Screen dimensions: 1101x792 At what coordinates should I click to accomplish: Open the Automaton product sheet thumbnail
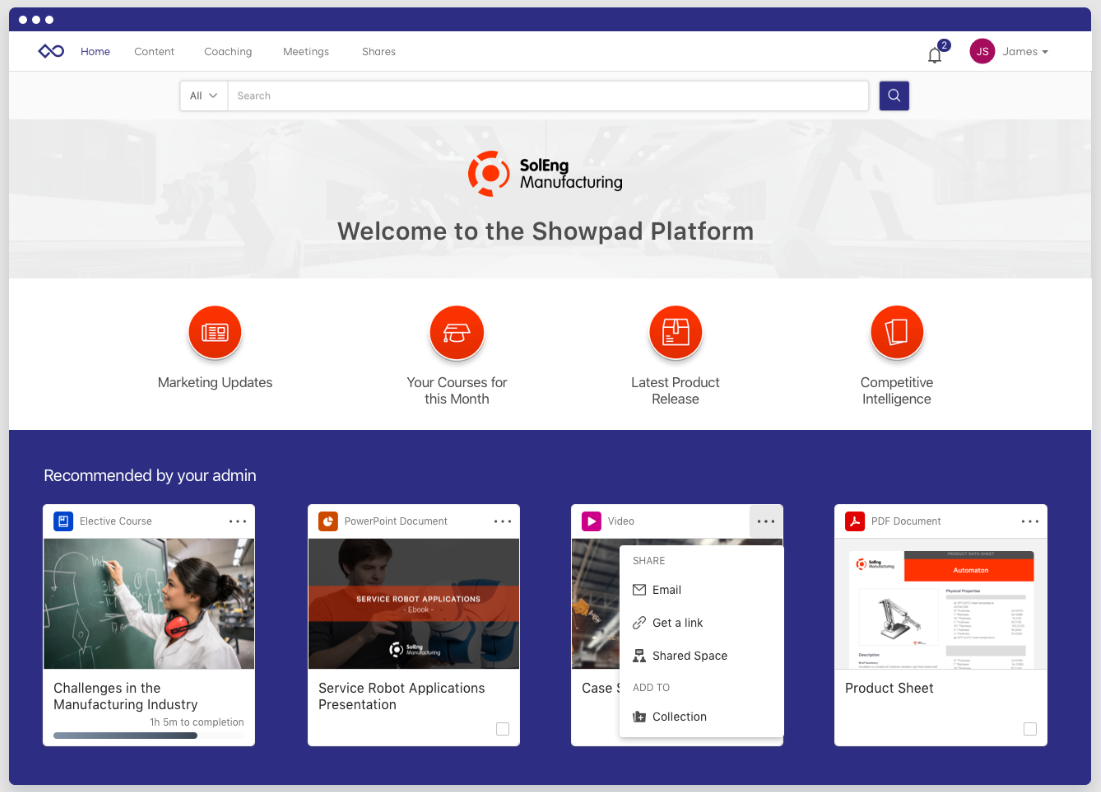(941, 604)
